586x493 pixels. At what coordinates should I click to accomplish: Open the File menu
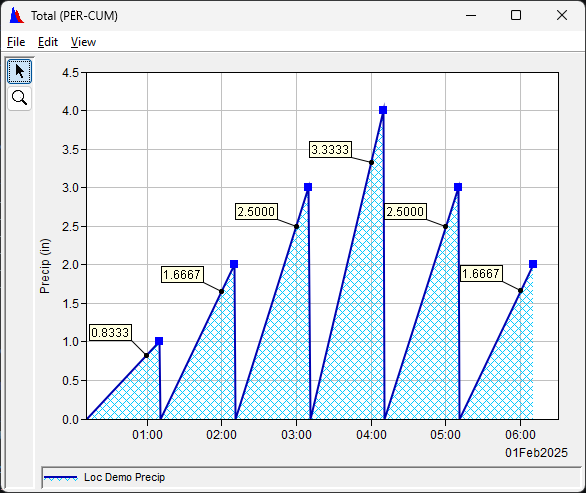[16, 42]
